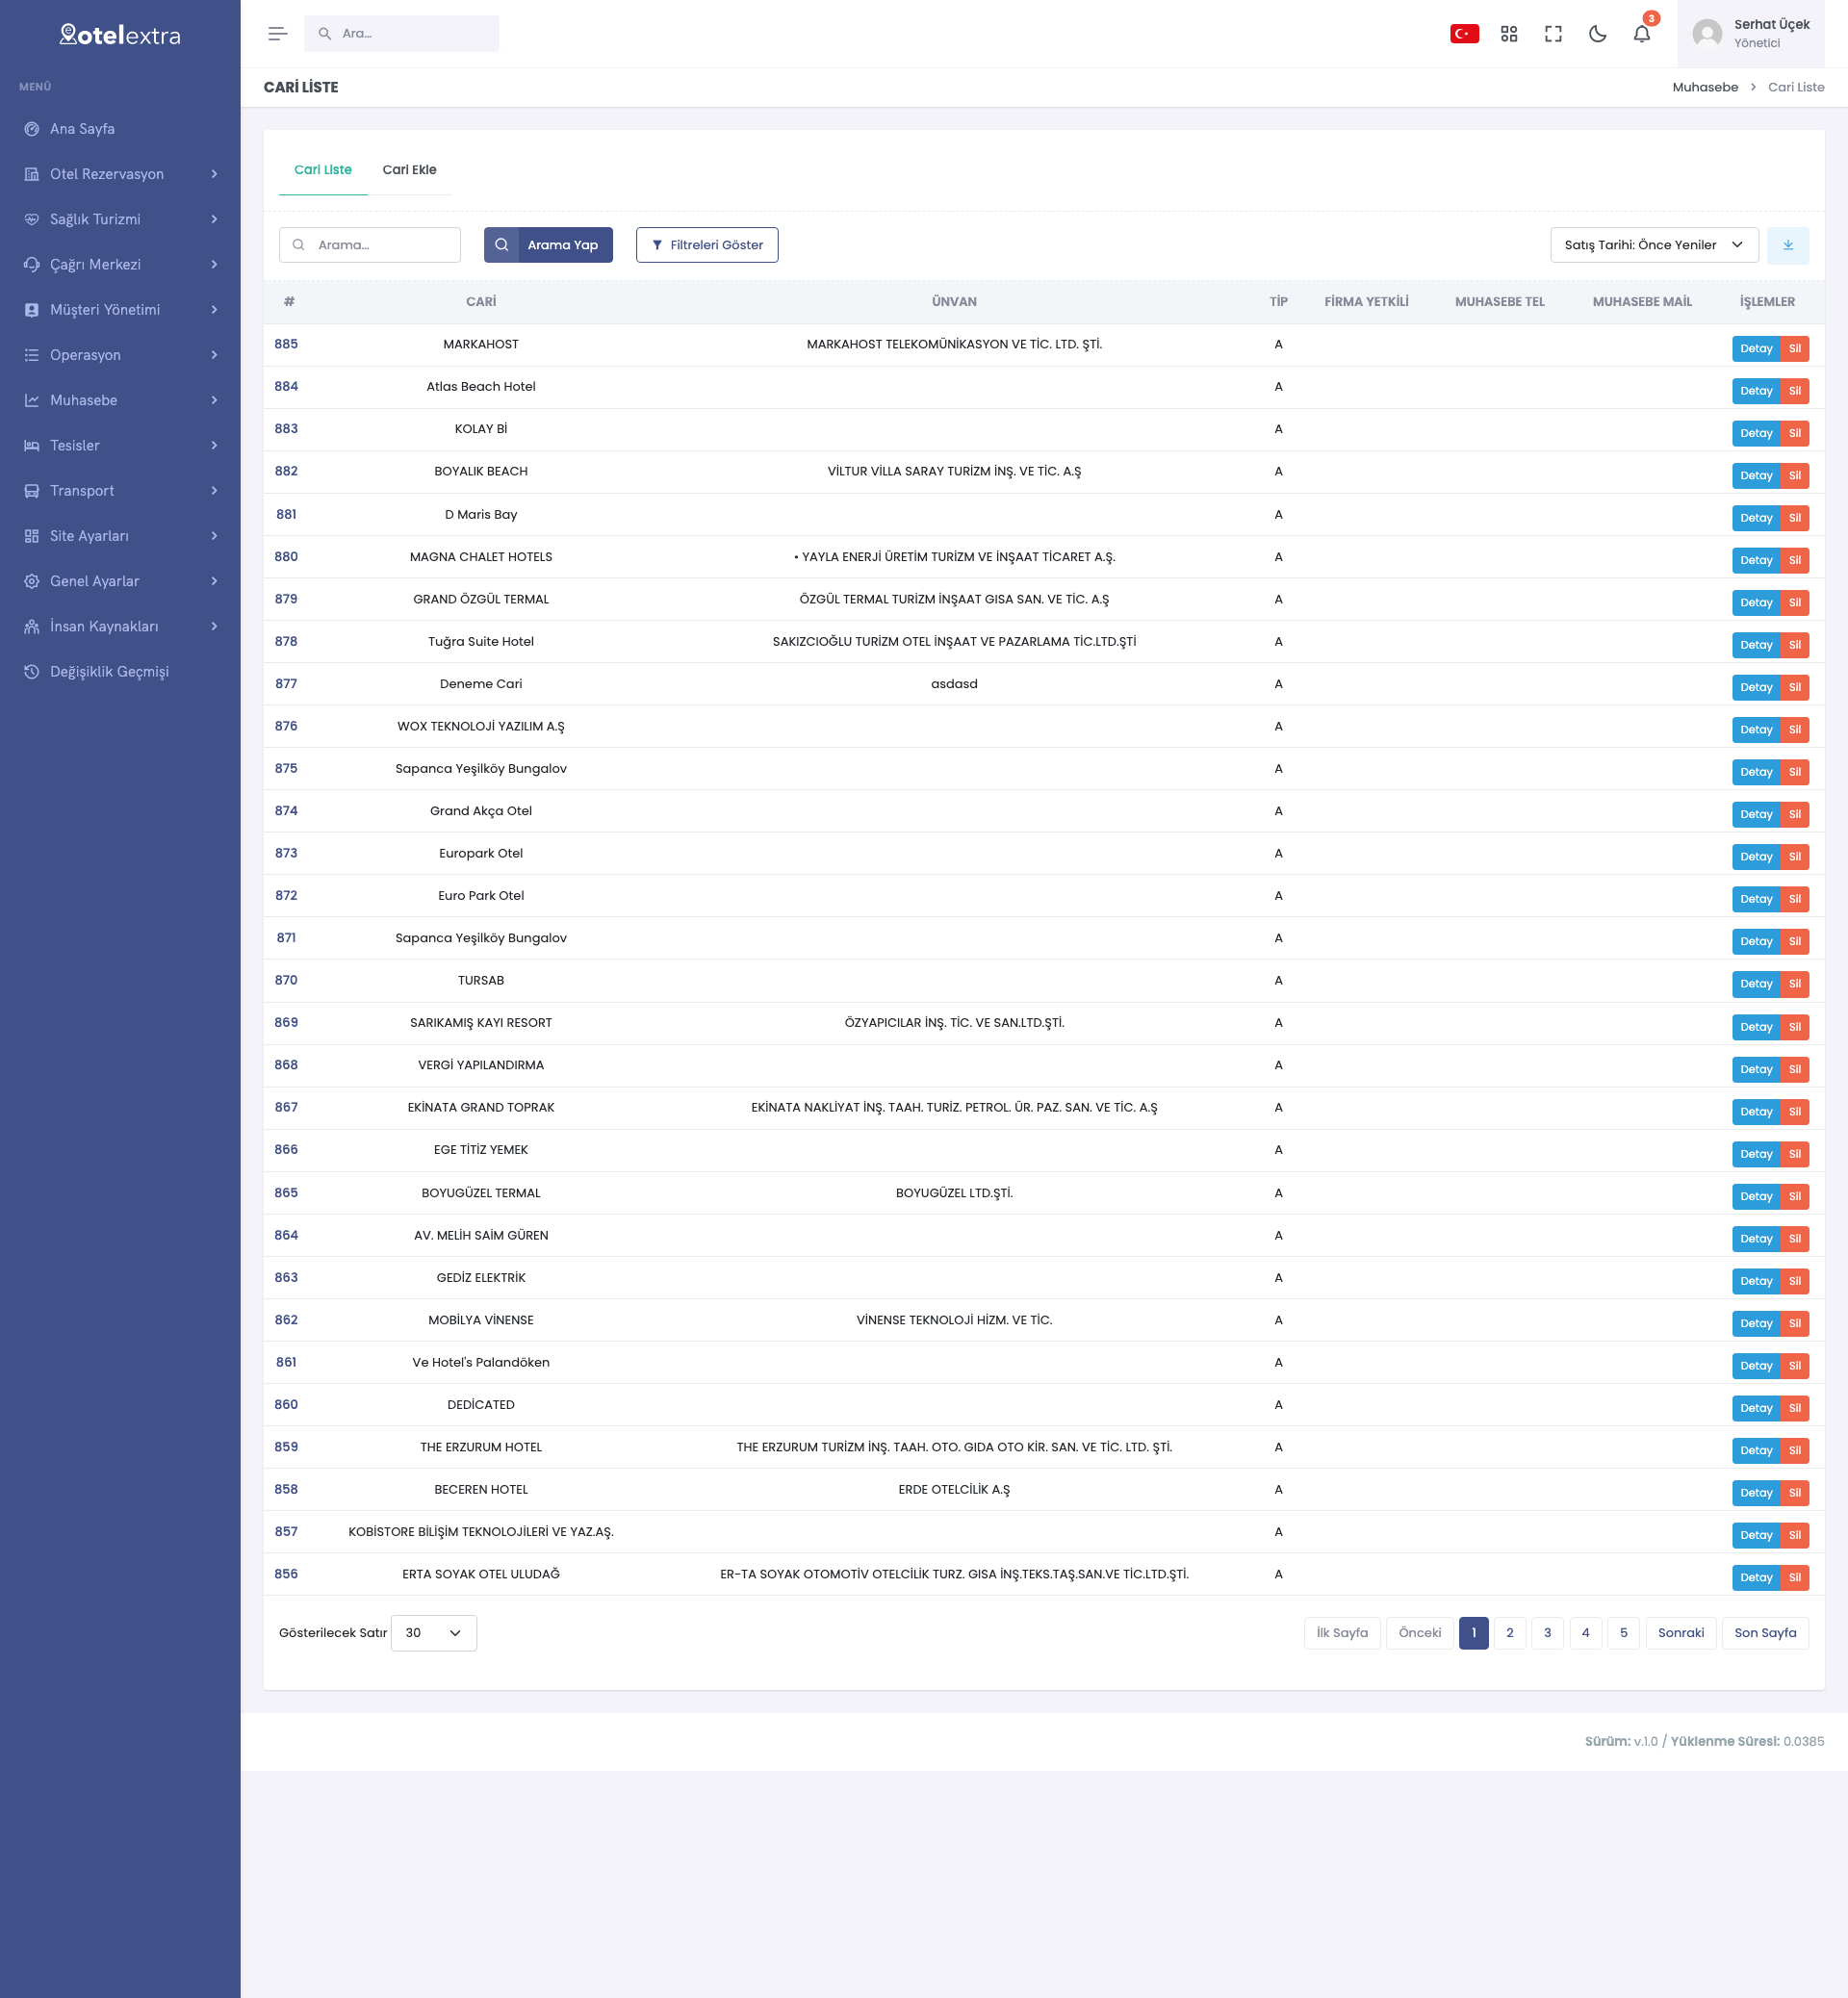Expand the Sağlık Turizmi menu chevron
Viewport: 1848px width, 1998px height.
tap(214, 219)
